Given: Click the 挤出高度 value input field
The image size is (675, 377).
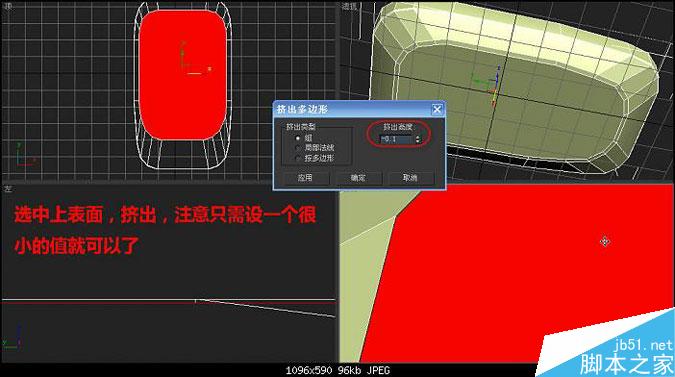Looking at the screenshot, I should click(x=396, y=139).
